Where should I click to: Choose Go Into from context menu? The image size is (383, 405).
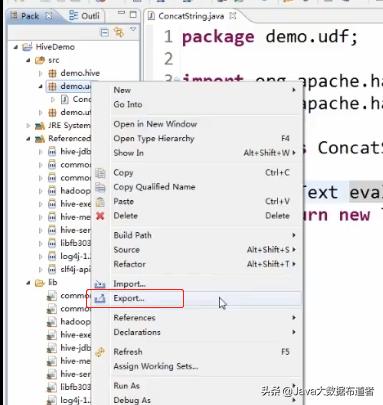pos(198,104)
